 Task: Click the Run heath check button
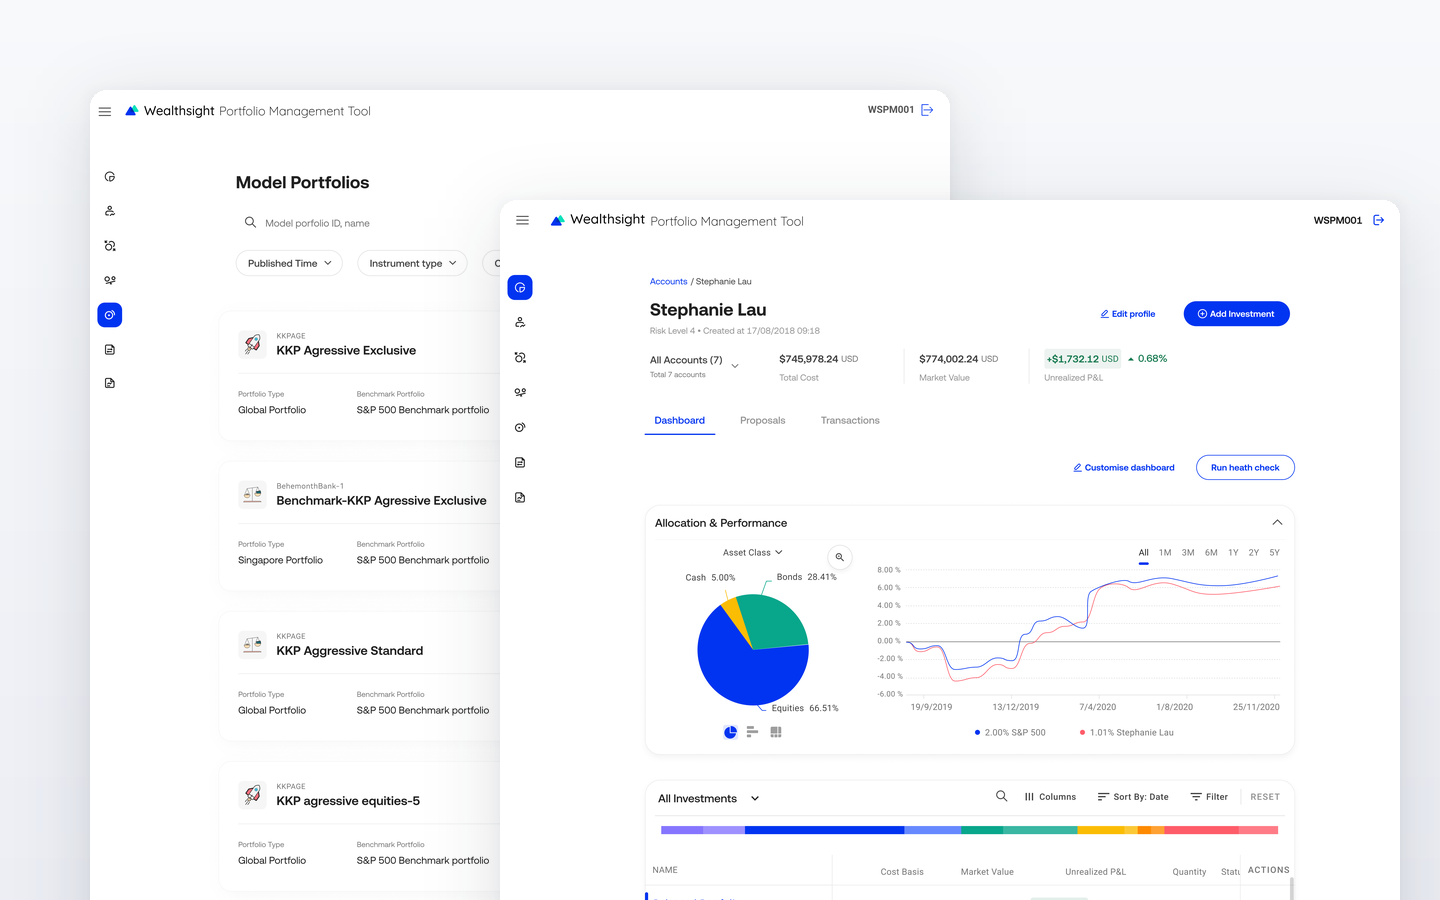(x=1245, y=467)
